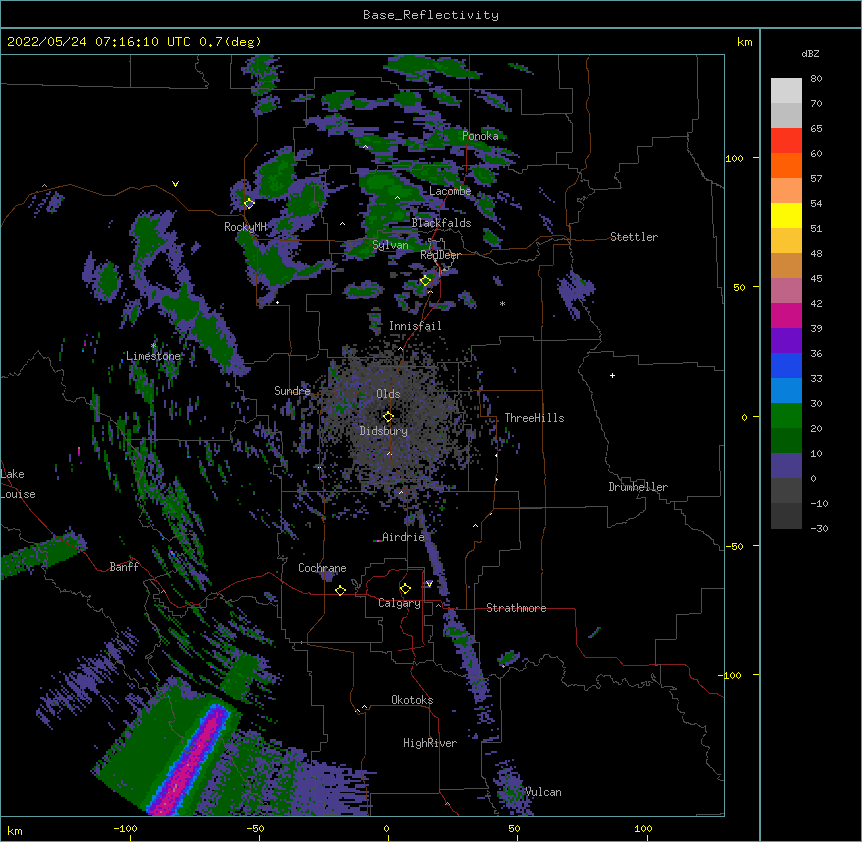Click the green 30 dBZ legend swatch
Screen dimensions: 862x842
pos(786,416)
